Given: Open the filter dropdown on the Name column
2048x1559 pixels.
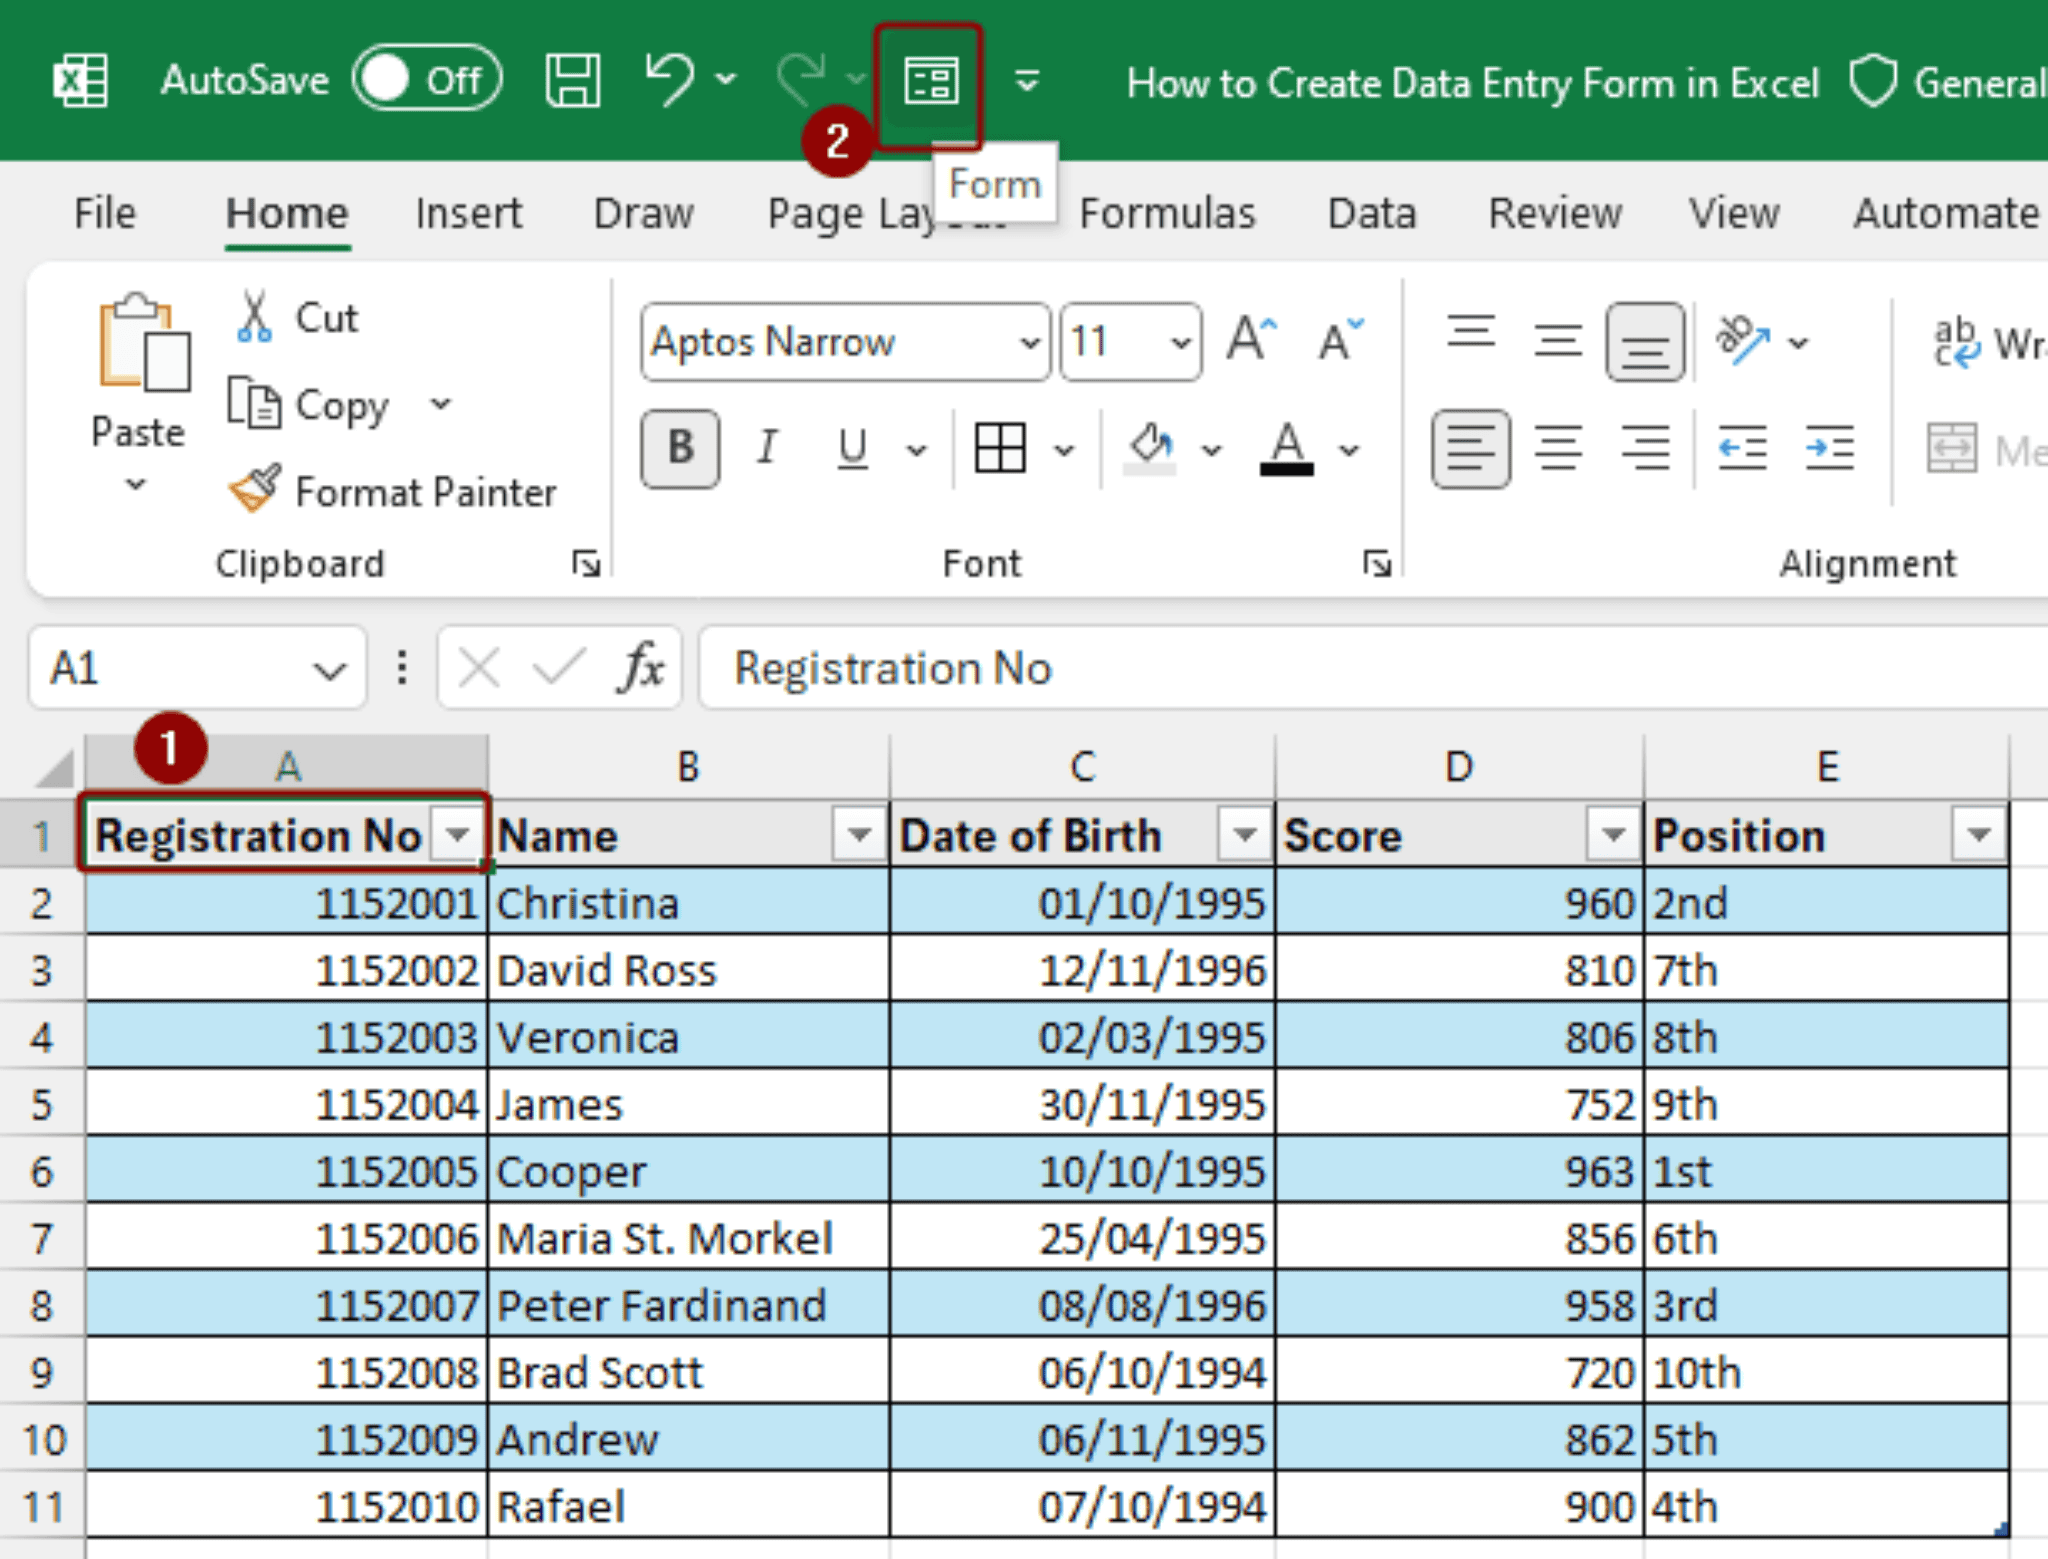Looking at the screenshot, I should (858, 835).
